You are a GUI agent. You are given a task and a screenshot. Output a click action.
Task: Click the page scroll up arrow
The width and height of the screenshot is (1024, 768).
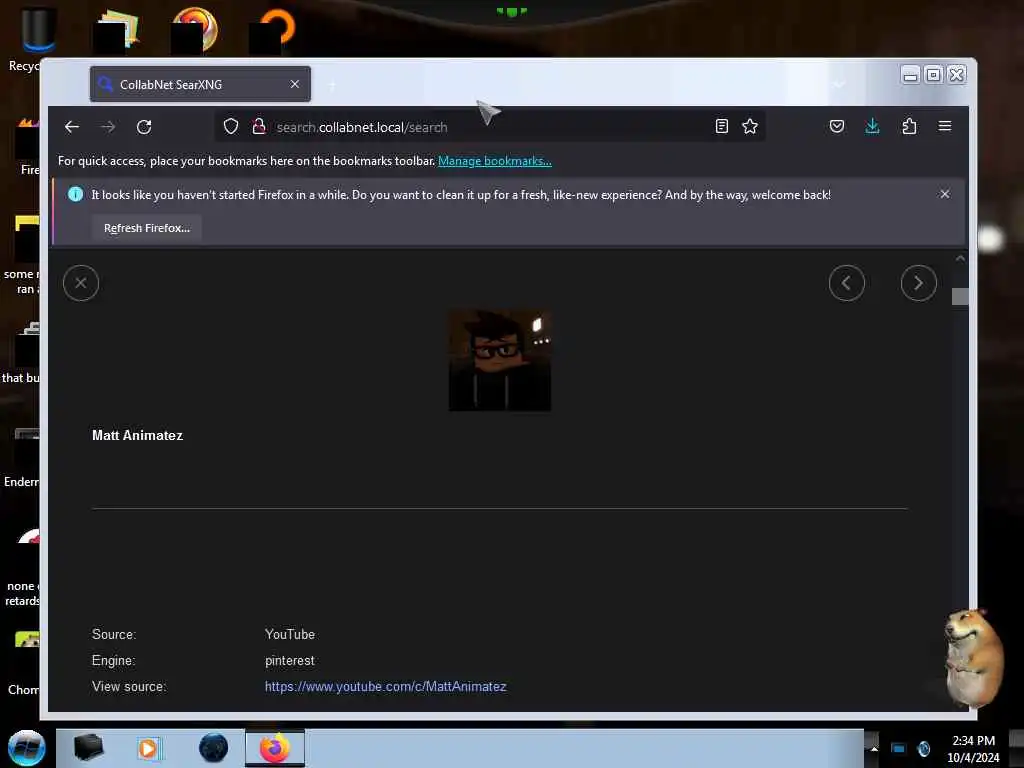pos(960,259)
